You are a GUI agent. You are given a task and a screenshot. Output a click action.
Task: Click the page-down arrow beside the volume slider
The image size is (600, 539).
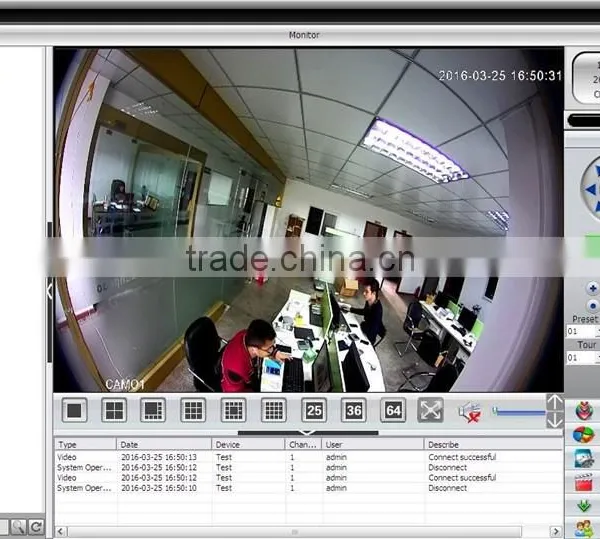coord(555,420)
